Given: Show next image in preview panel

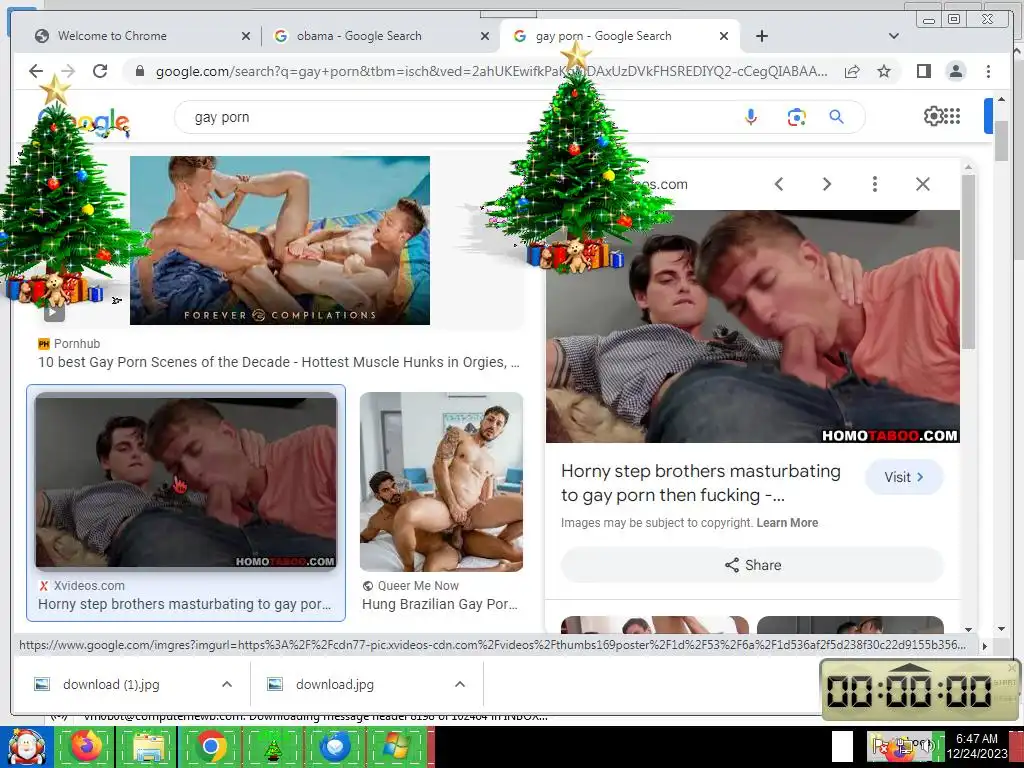Looking at the screenshot, I should click(x=827, y=184).
